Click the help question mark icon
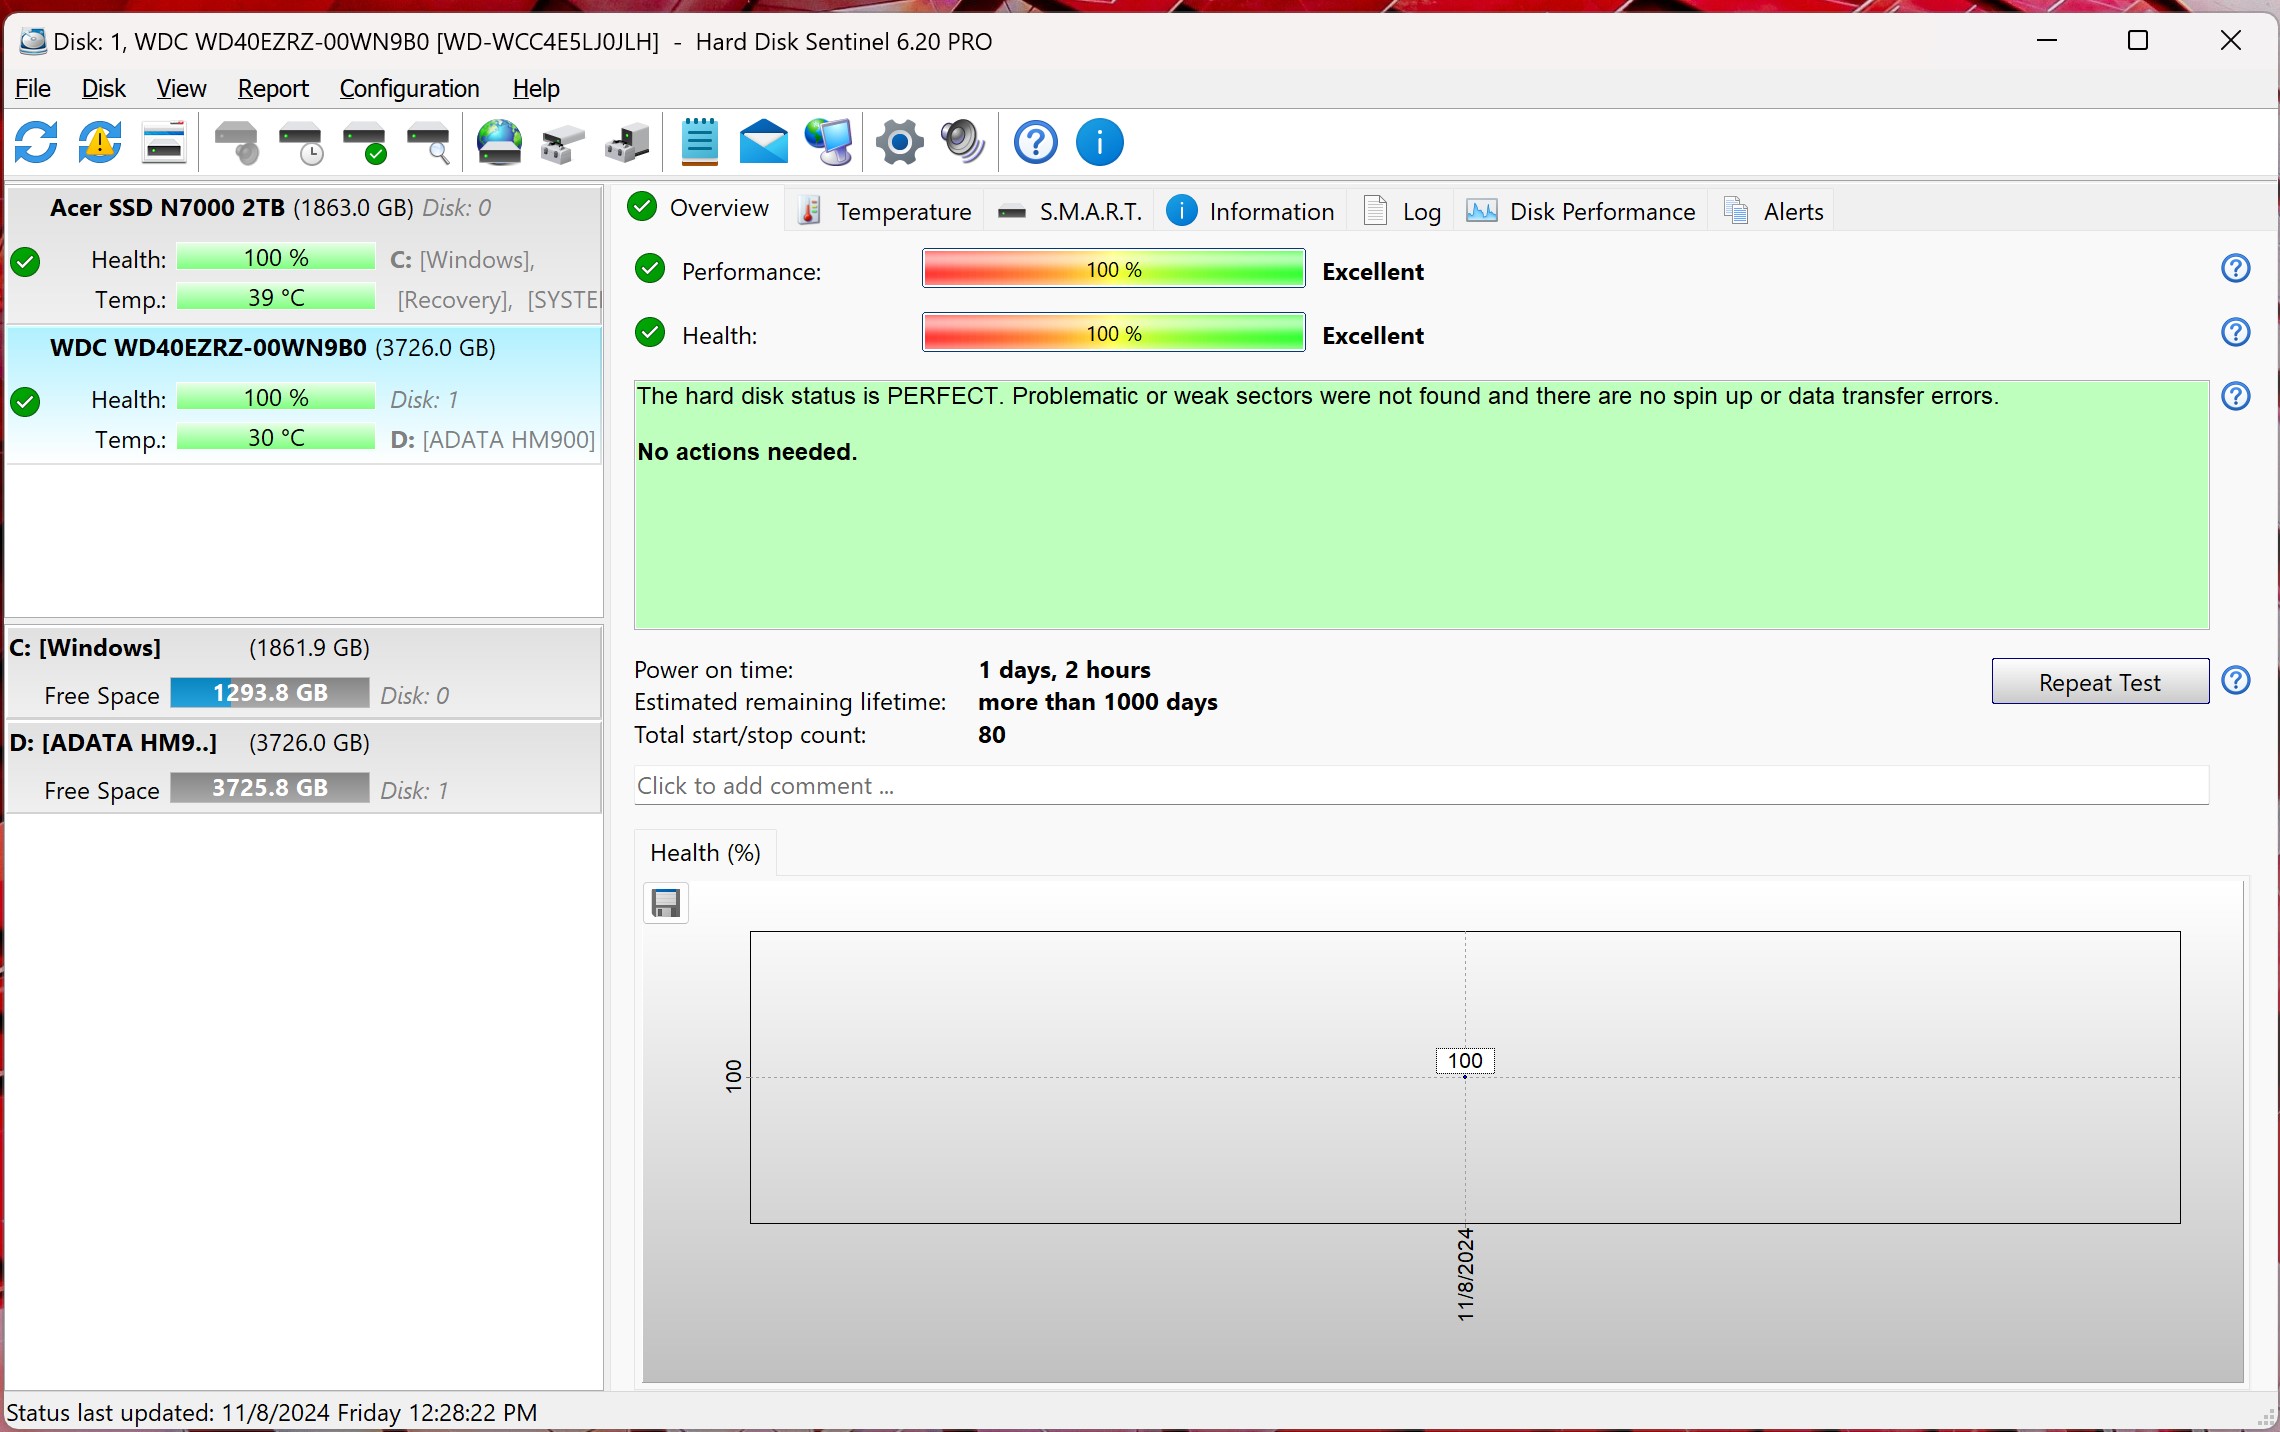The image size is (2280, 1432). [x=1034, y=142]
